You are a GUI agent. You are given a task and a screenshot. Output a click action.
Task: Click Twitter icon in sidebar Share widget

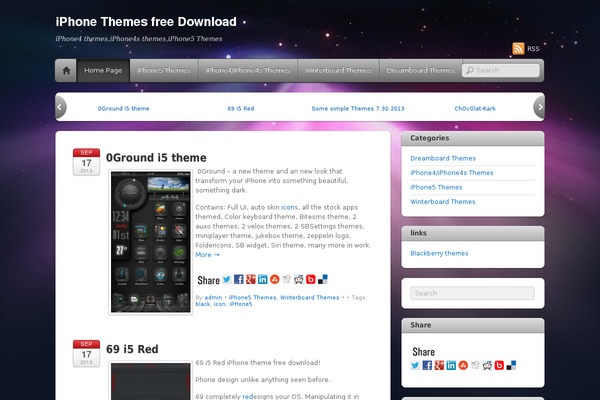415,365
